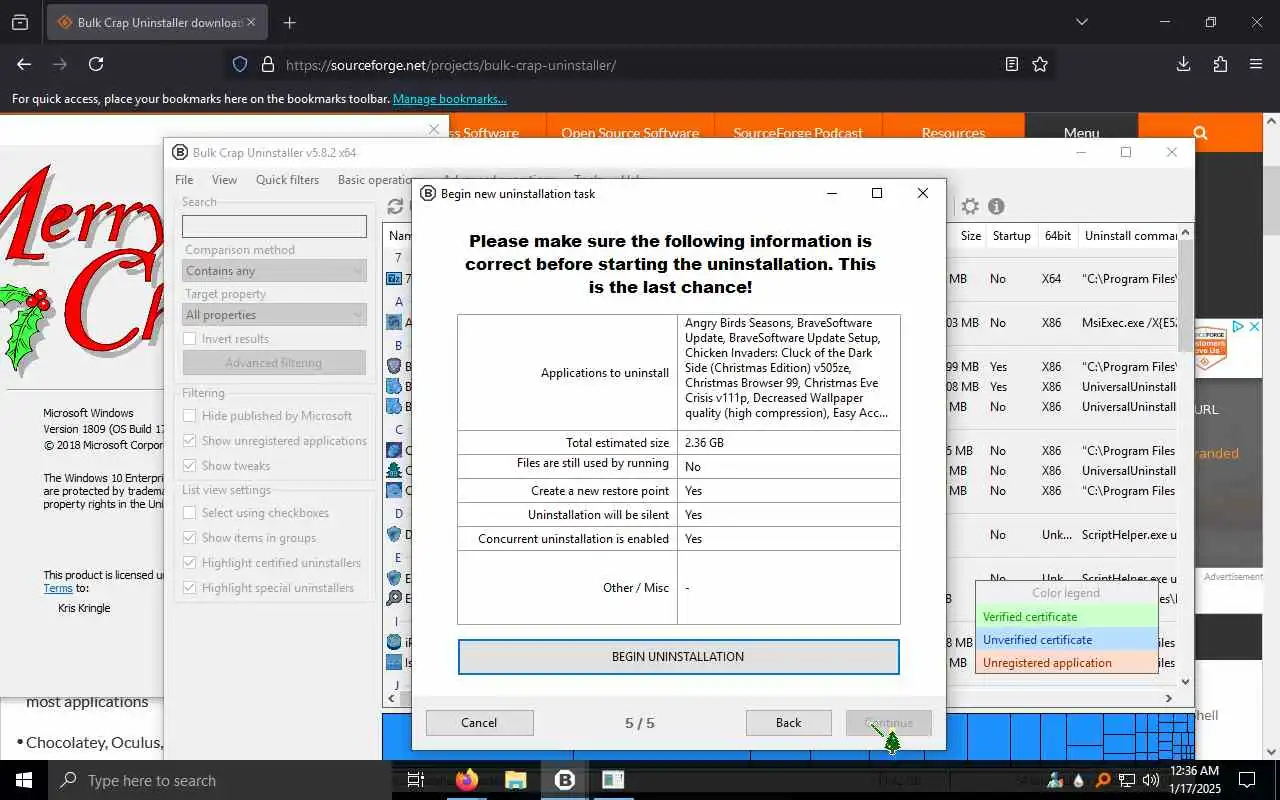Click BEGIN UNINSTALLATION button

point(678,657)
